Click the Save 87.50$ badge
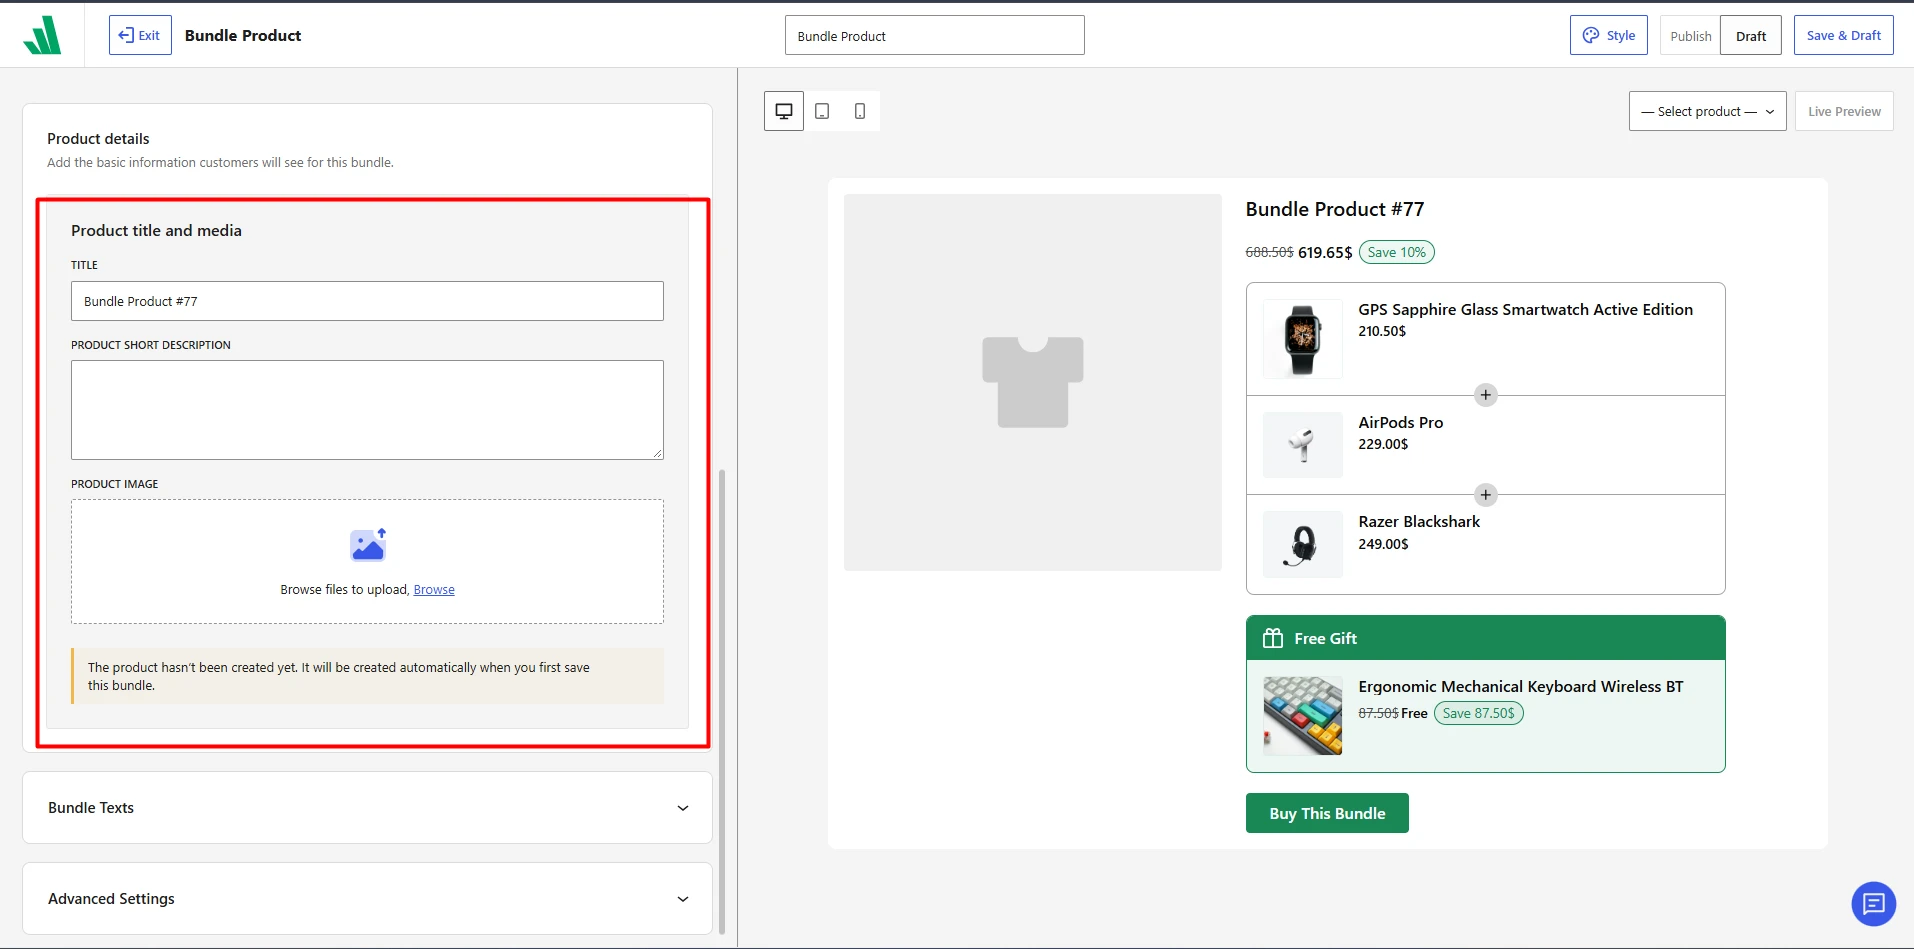 pyautogui.click(x=1478, y=713)
